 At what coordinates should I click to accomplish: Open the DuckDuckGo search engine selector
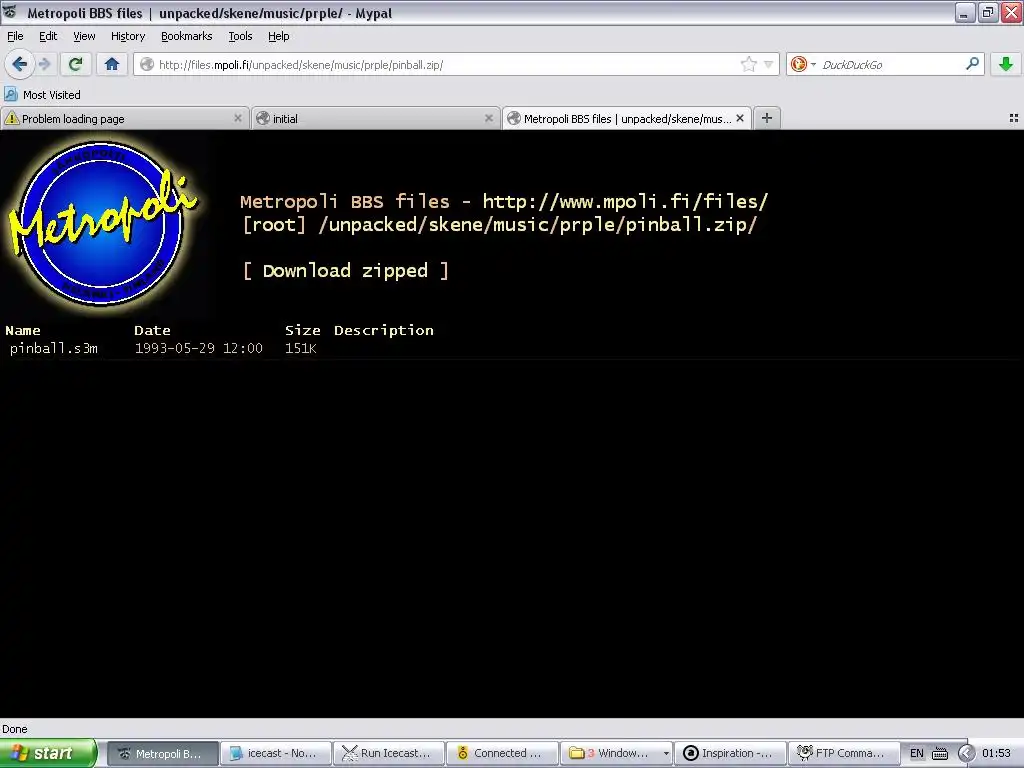click(803, 64)
